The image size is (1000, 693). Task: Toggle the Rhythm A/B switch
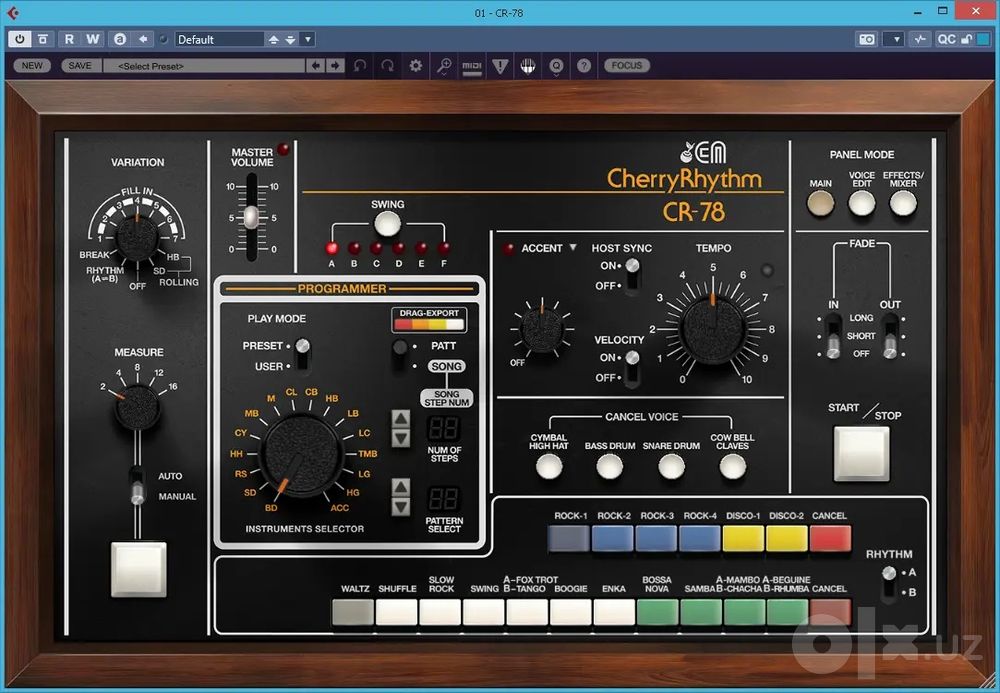[888, 583]
